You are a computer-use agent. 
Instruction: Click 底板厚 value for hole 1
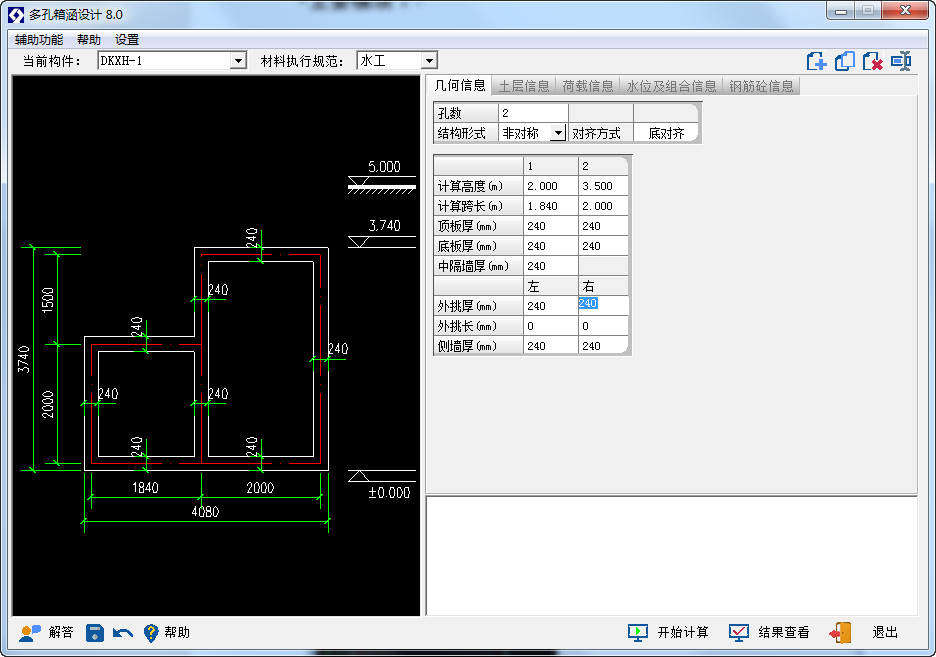[x=550, y=246]
